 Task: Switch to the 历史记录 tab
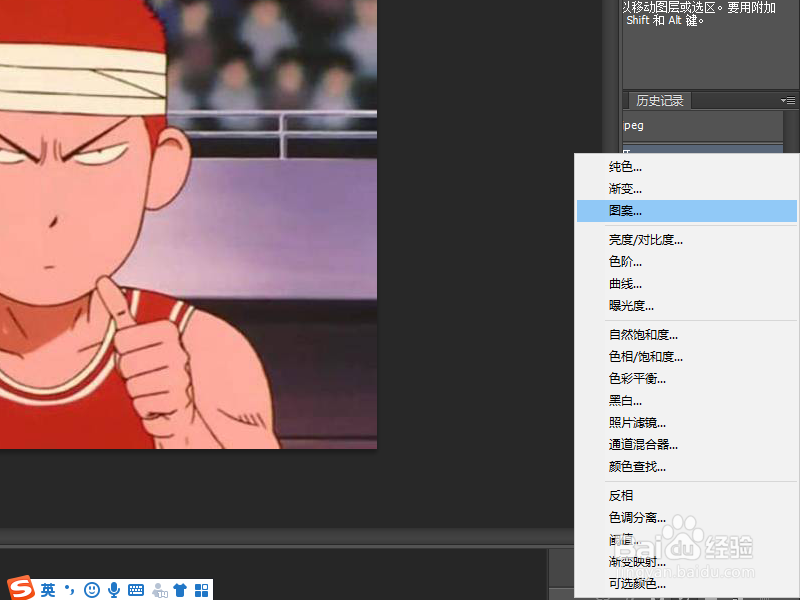pos(660,101)
